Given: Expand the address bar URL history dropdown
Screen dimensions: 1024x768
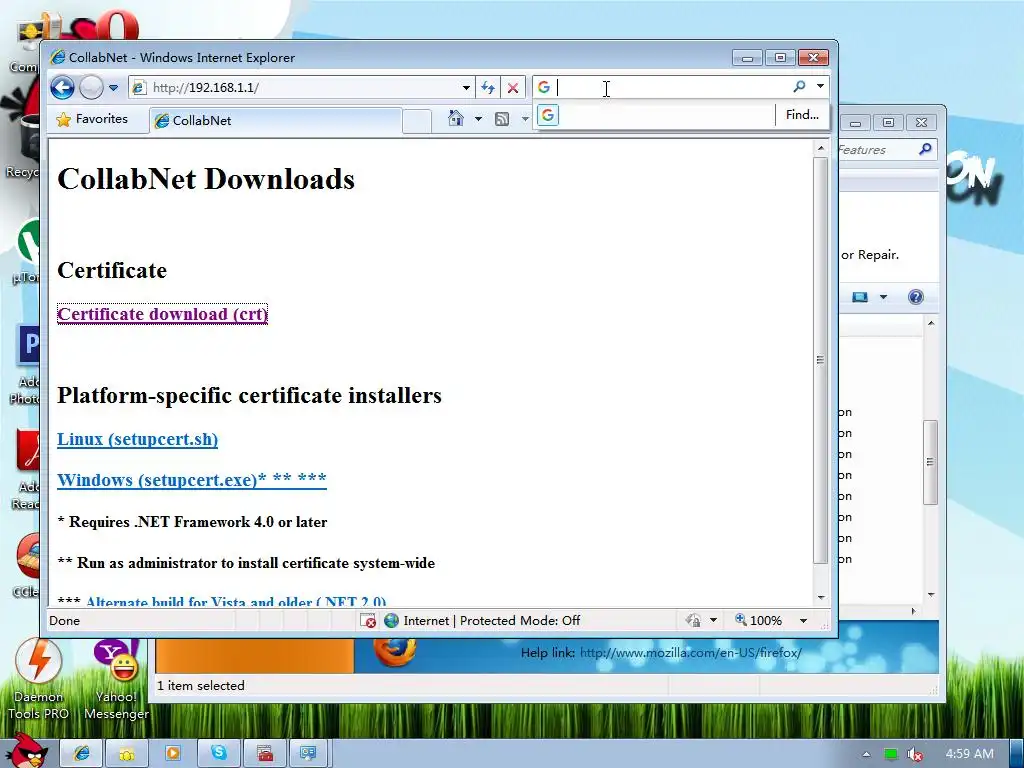Looking at the screenshot, I should click(x=466, y=88).
